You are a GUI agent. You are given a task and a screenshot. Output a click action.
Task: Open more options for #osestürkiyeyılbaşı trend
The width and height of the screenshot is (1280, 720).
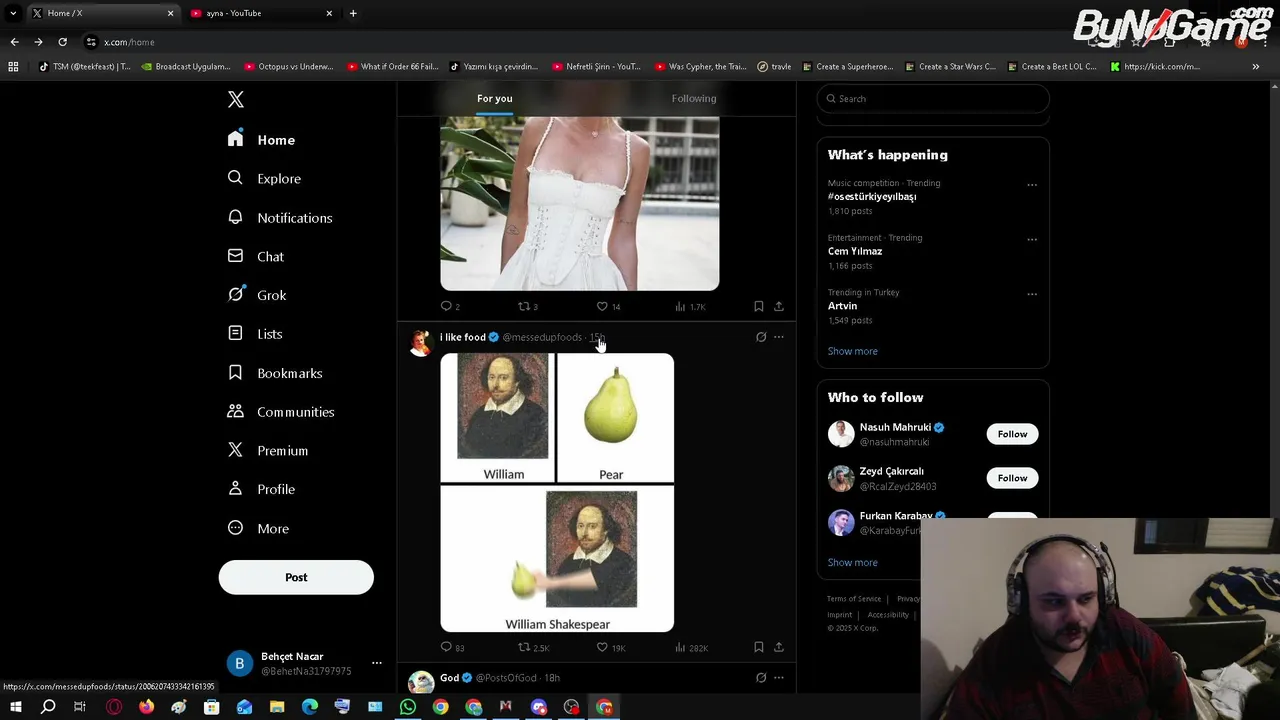click(1032, 185)
